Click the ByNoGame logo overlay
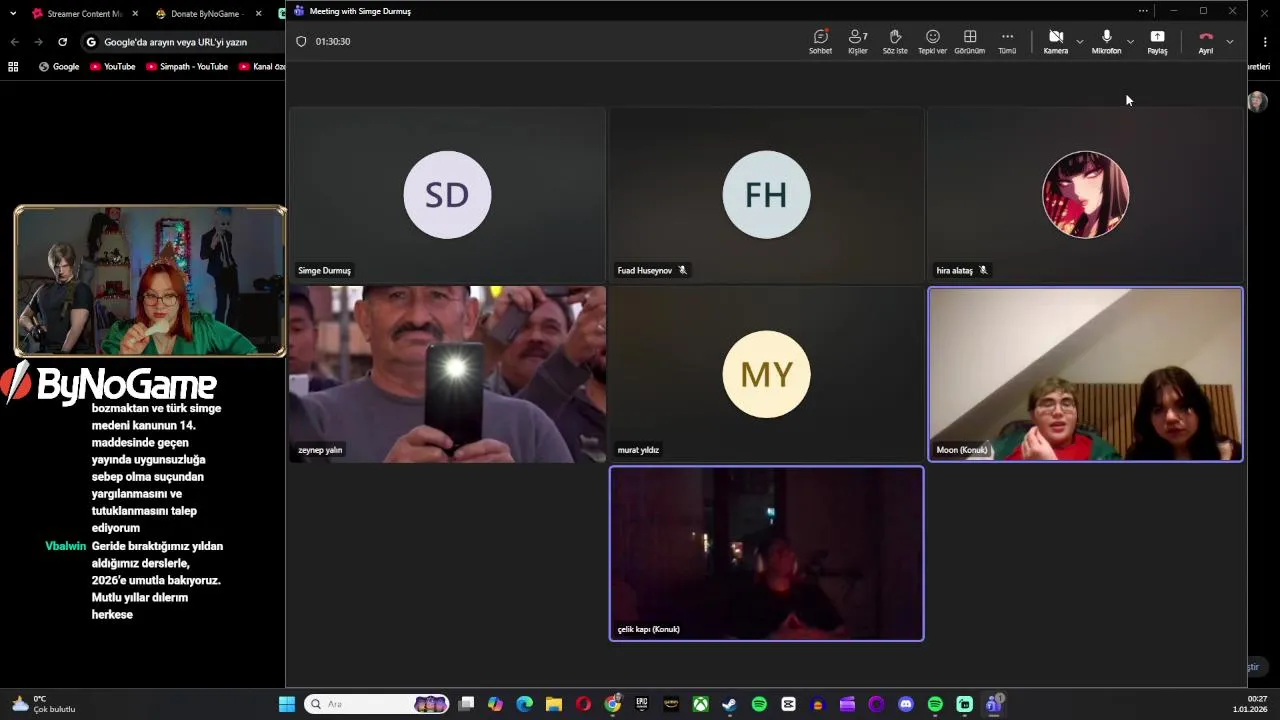 point(108,384)
